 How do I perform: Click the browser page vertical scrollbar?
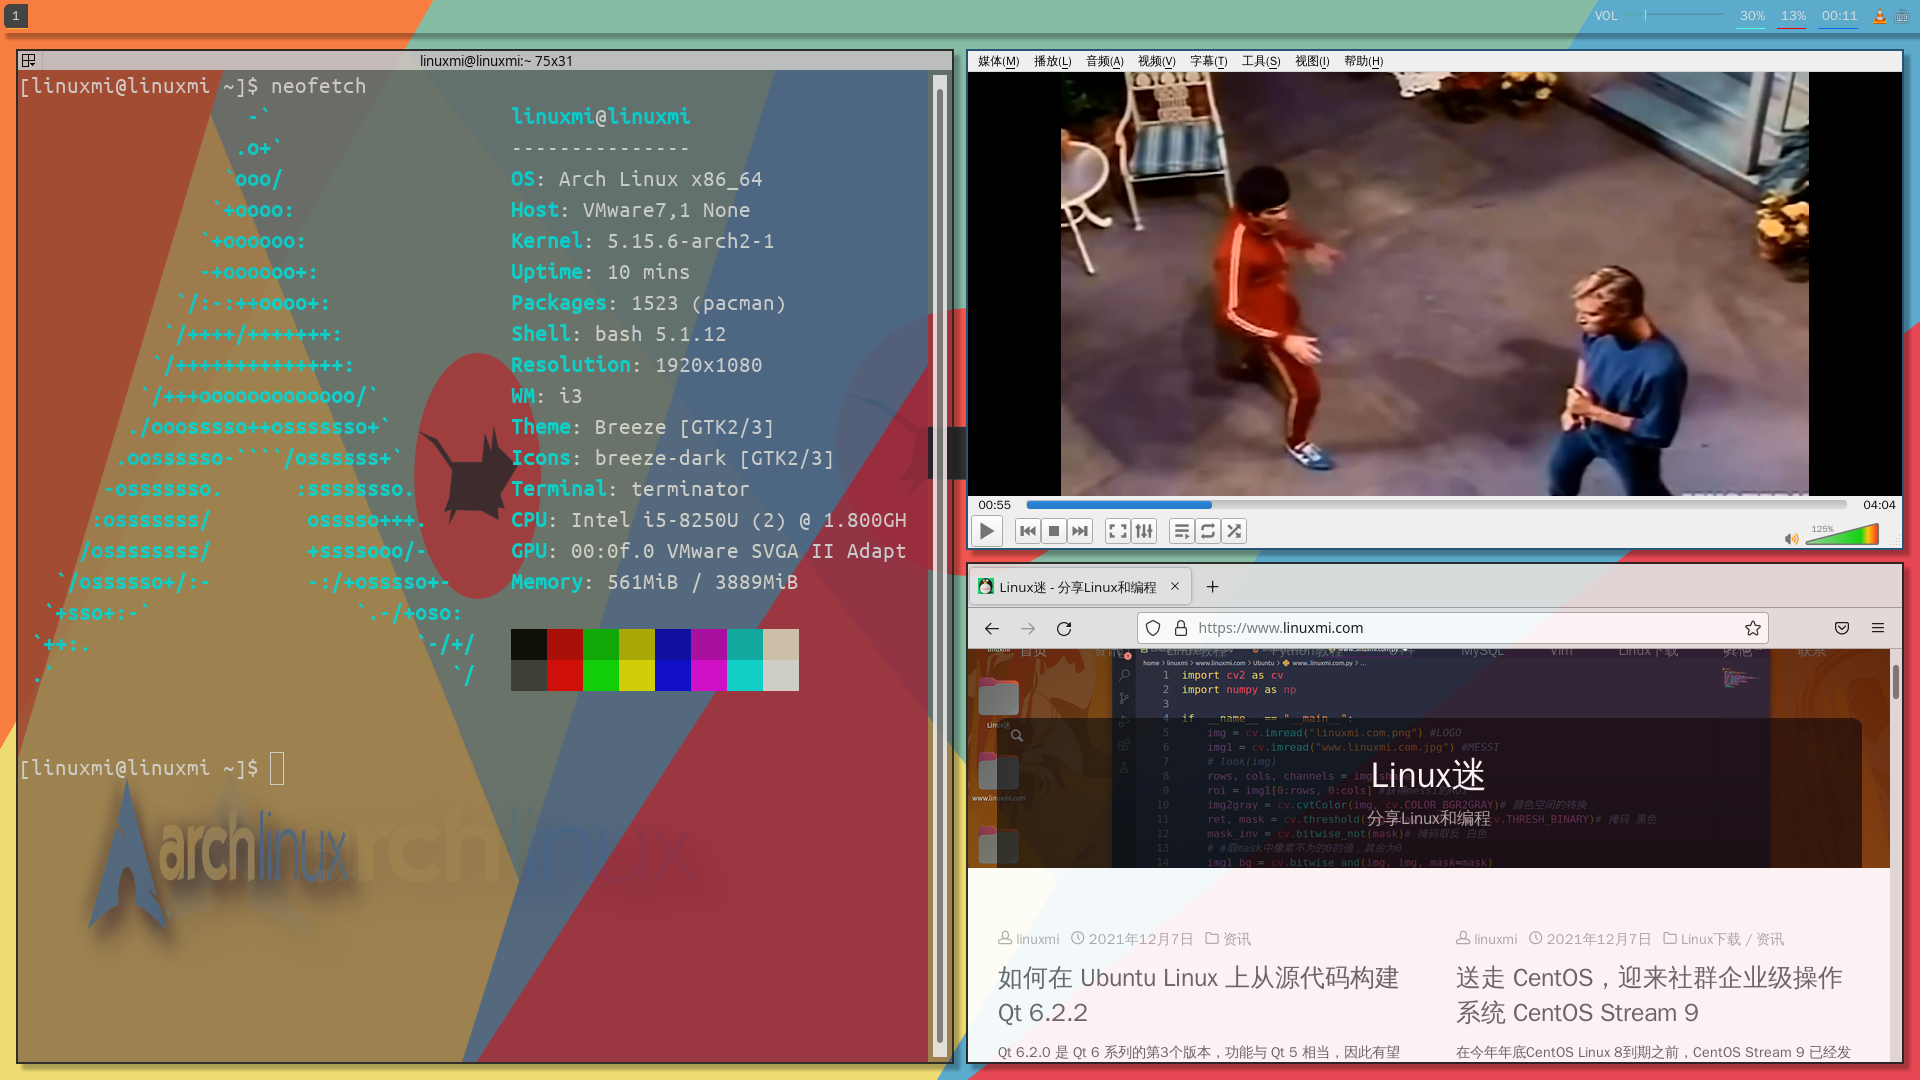(1895, 680)
